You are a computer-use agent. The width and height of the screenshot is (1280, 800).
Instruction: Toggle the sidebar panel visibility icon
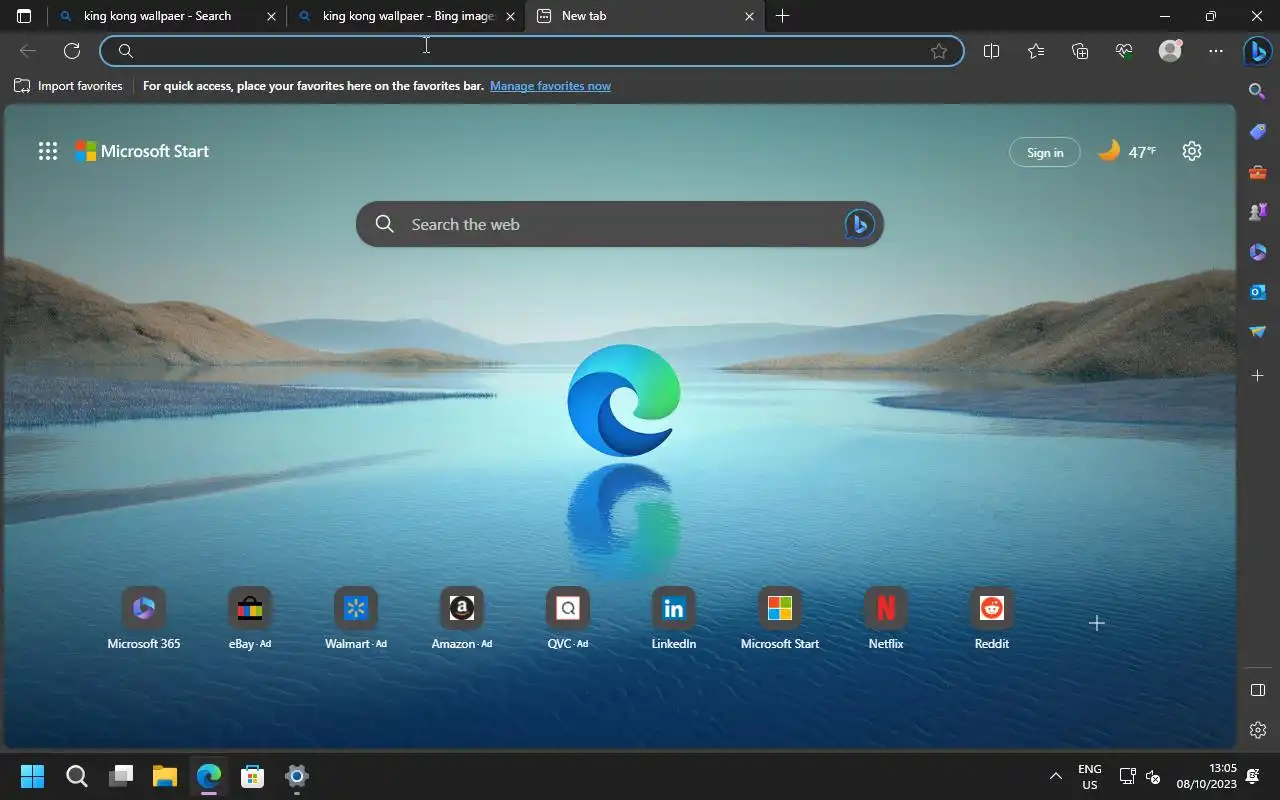pos(1258,690)
